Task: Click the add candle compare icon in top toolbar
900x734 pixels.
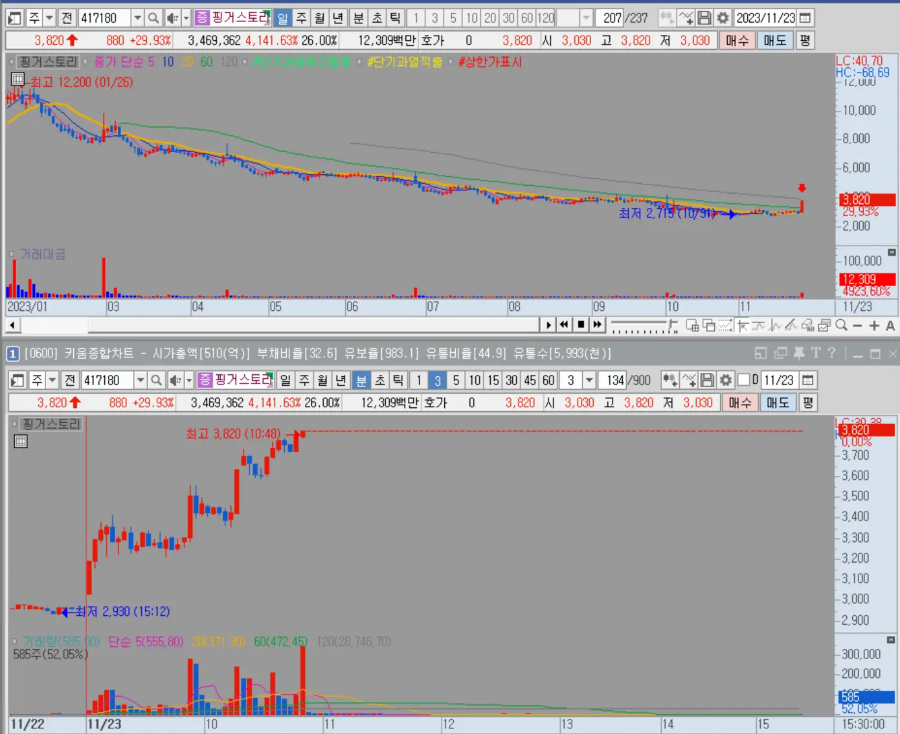Action: pos(666,18)
